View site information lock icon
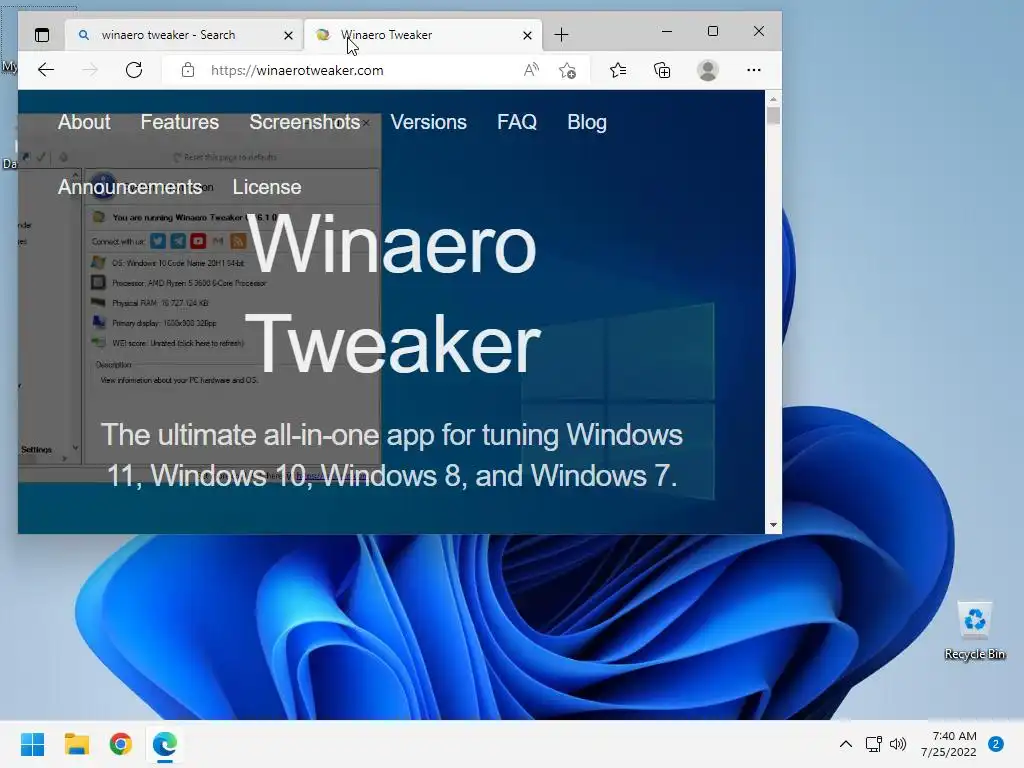This screenshot has width=1024, height=768. (188, 70)
